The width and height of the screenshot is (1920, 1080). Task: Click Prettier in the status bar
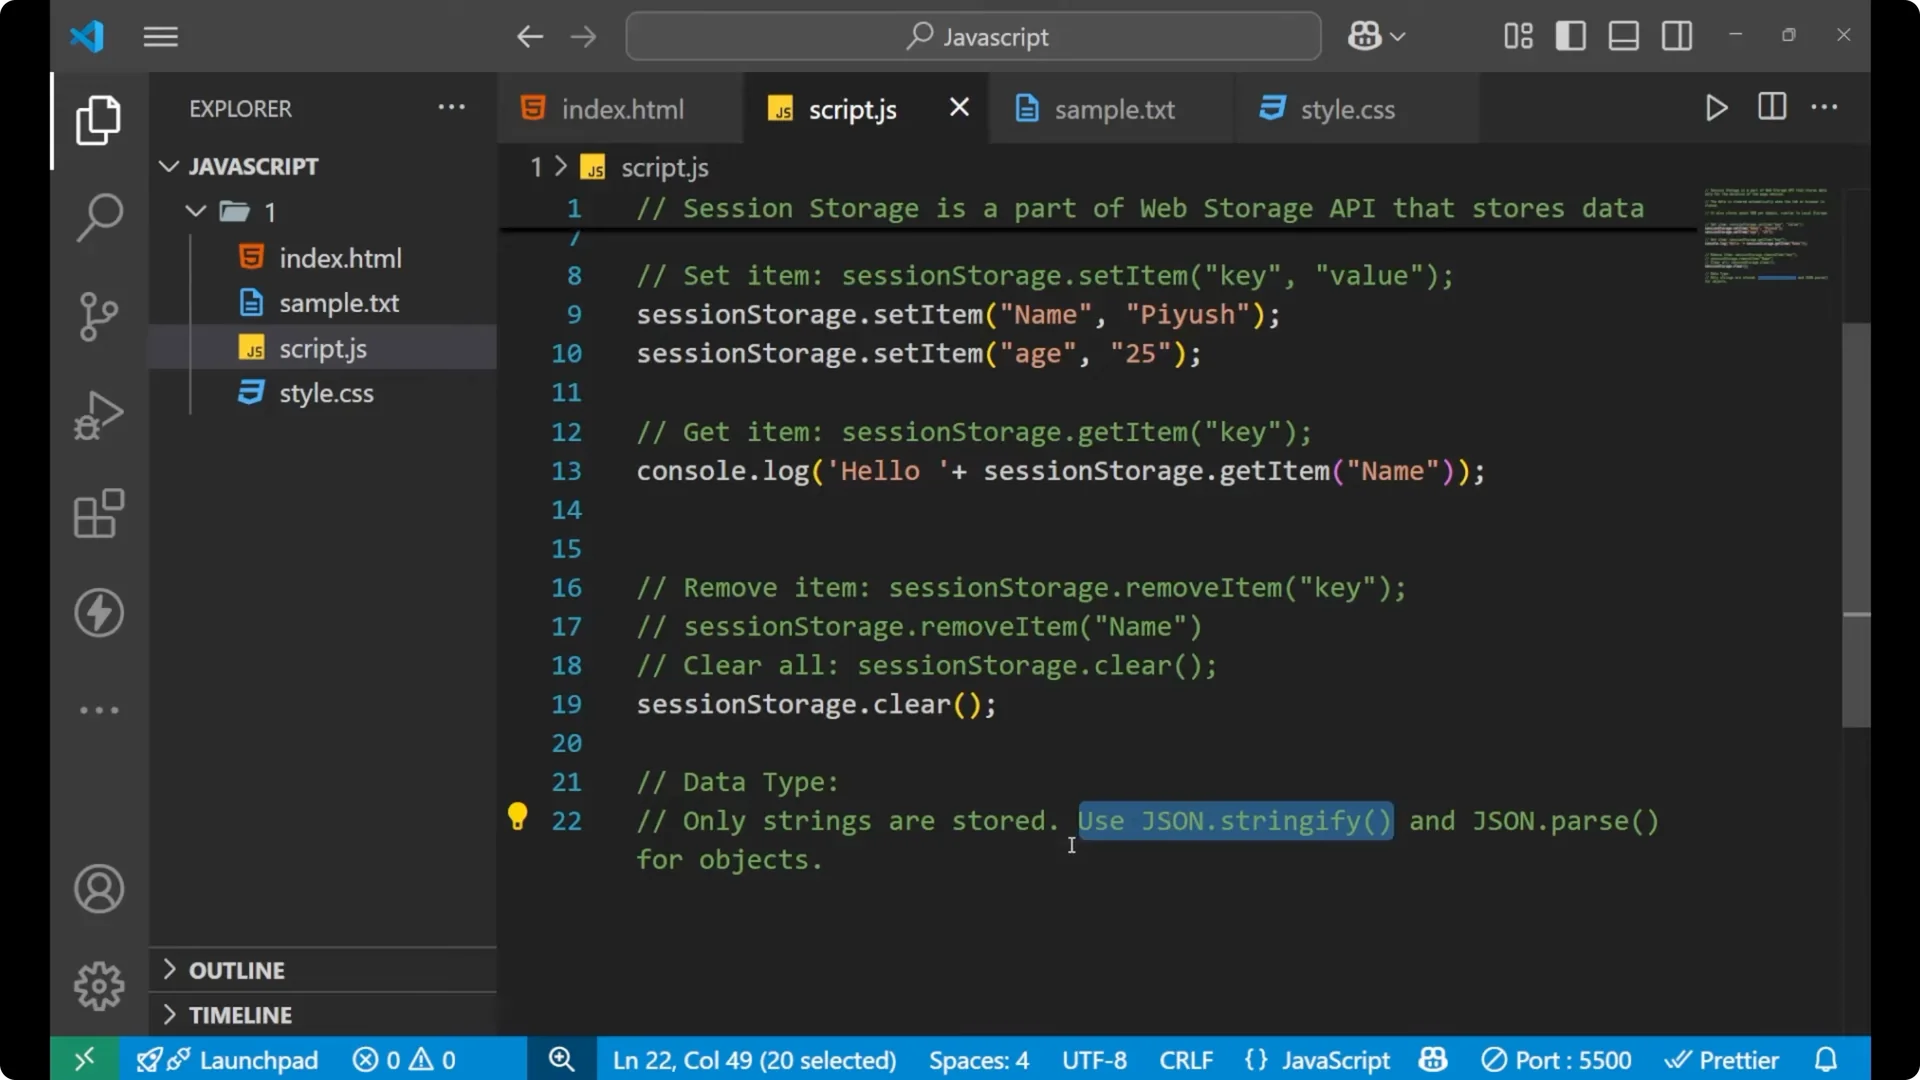[x=1723, y=1059]
